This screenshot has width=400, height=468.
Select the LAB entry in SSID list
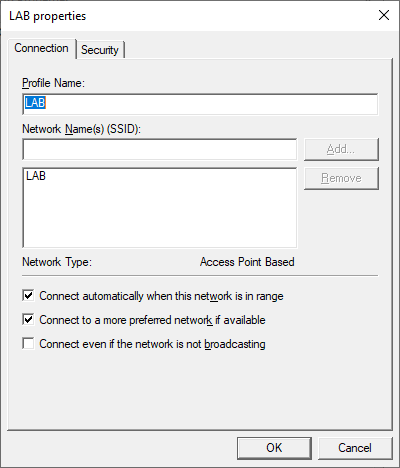[36, 176]
